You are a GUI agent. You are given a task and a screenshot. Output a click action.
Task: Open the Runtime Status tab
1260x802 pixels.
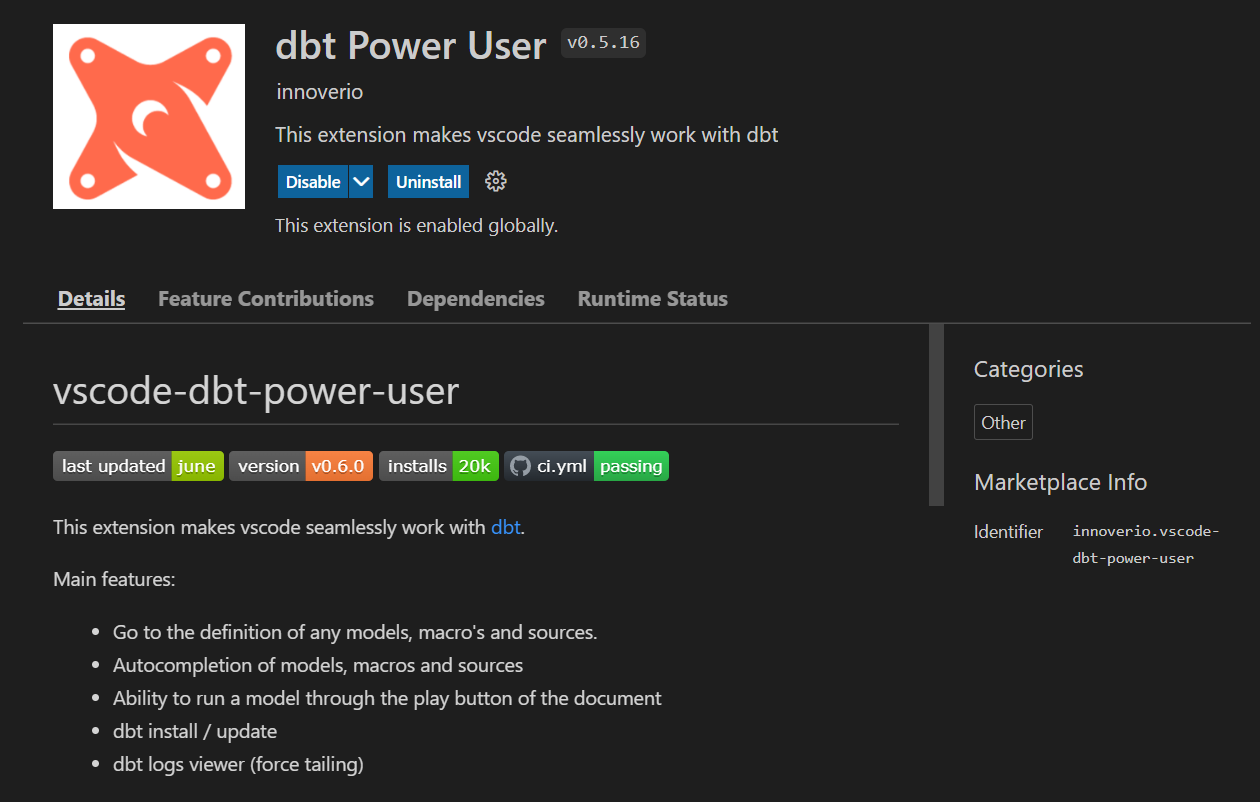[653, 299]
